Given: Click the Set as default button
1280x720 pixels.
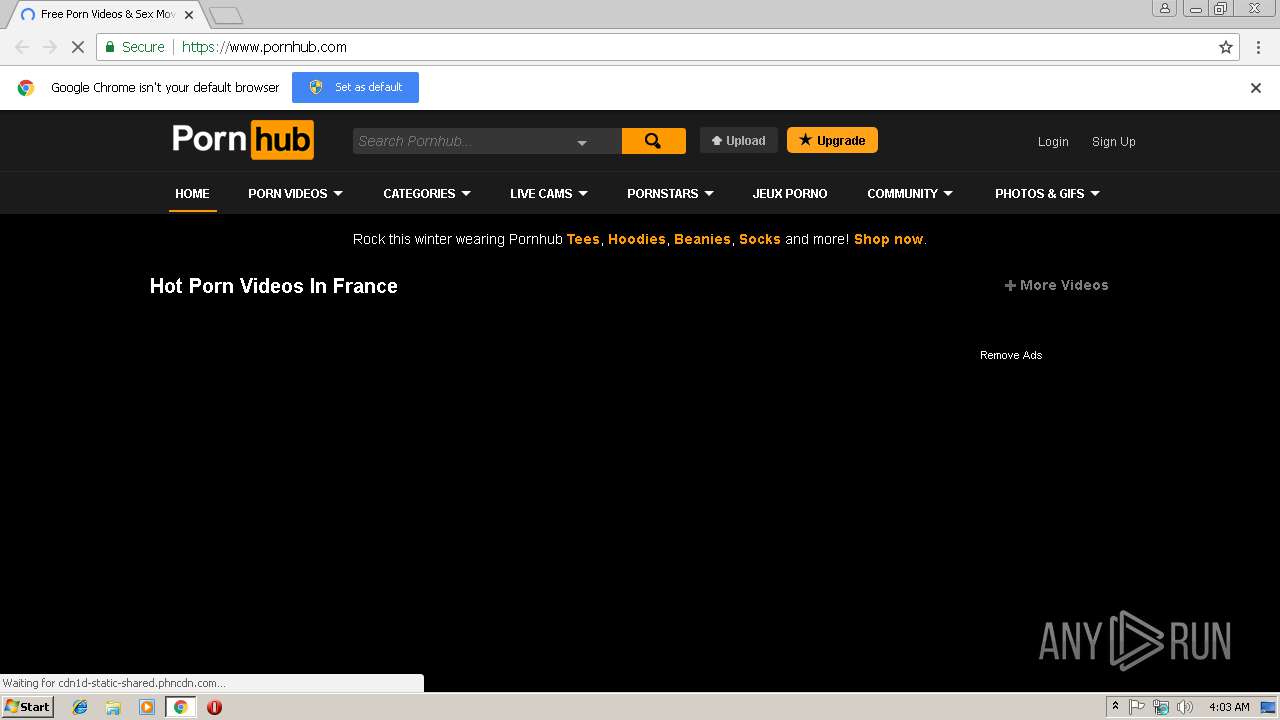Looking at the screenshot, I should point(355,87).
